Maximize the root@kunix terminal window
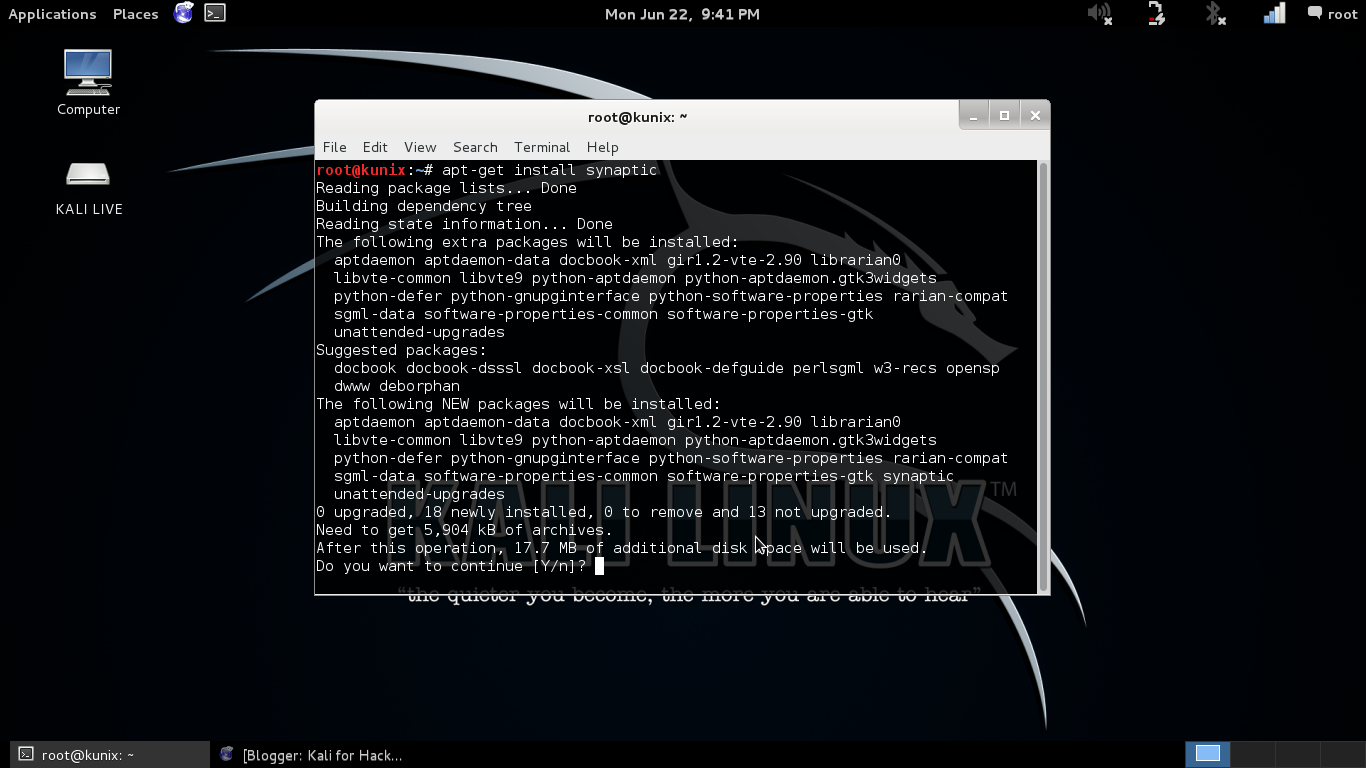 (x=1004, y=116)
